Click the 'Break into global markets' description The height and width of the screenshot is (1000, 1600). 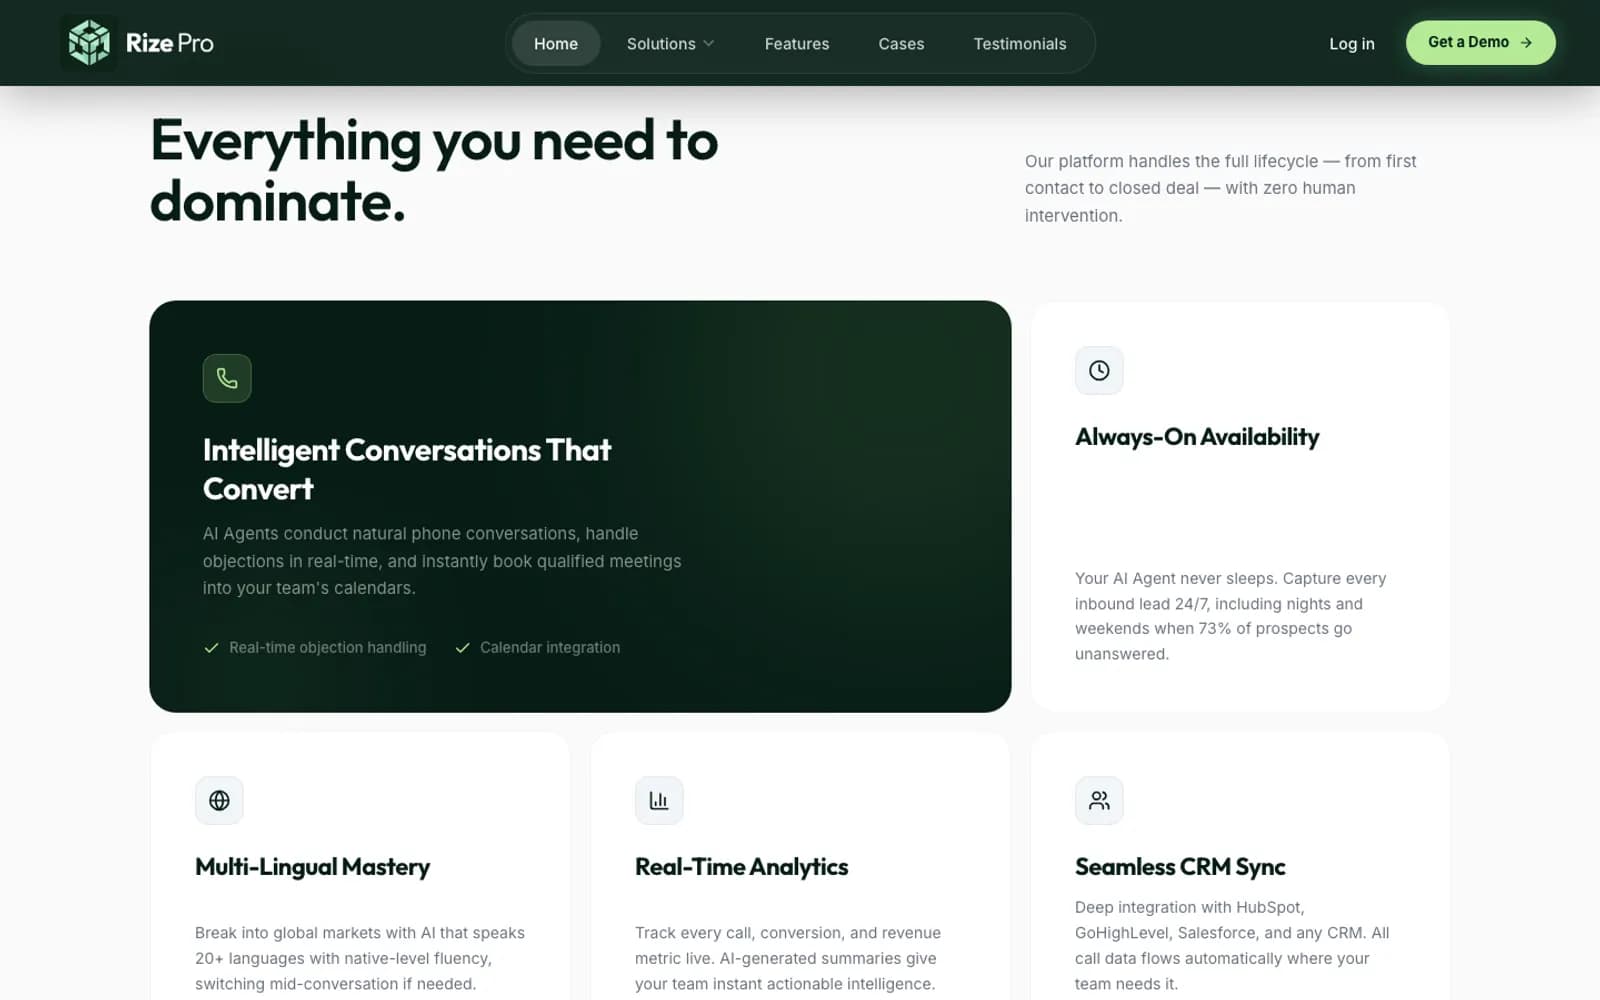tap(360, 958)
